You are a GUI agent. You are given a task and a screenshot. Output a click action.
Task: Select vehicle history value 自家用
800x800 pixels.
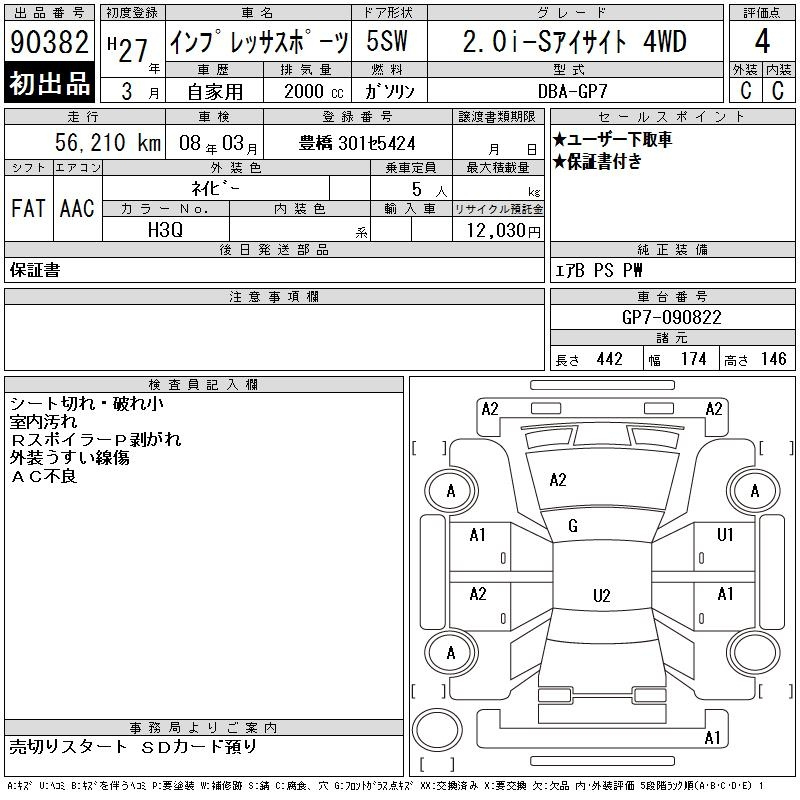[x=215, y=92]
